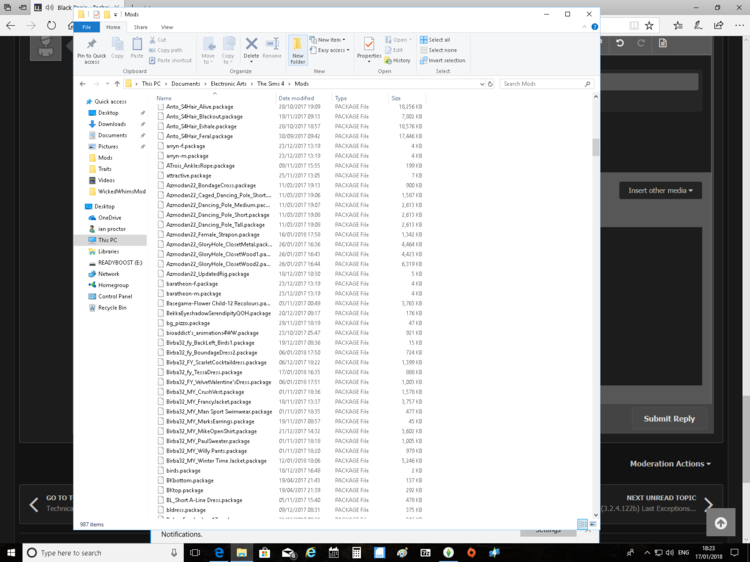750x562 pixels.
Task: Check the box for bg_pizza.package
Action: click(161, 323)
